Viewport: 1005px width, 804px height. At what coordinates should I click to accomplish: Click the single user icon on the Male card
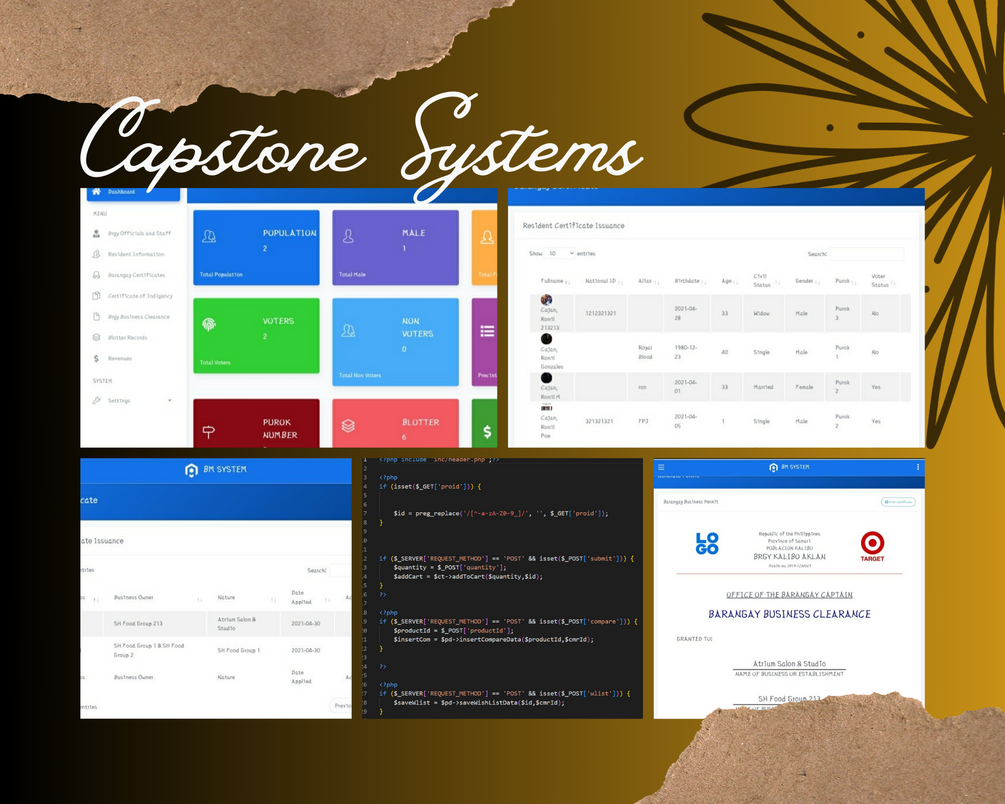(348, 237)
